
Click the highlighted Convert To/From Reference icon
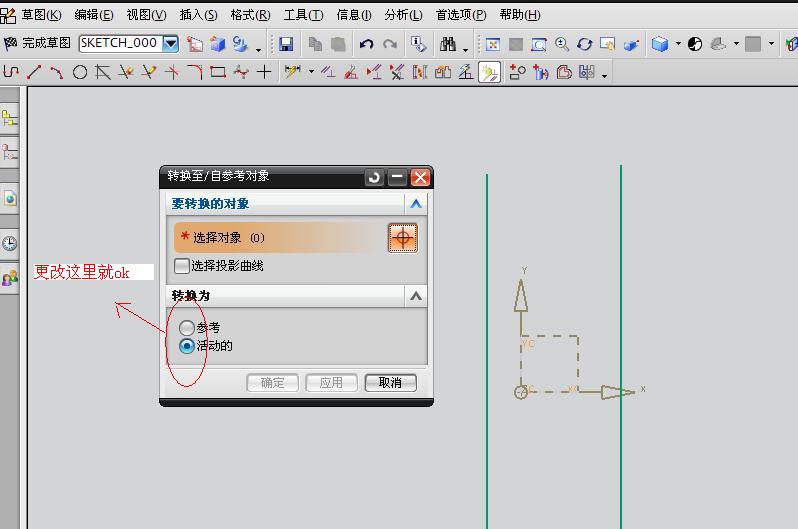tap(490, 72)
